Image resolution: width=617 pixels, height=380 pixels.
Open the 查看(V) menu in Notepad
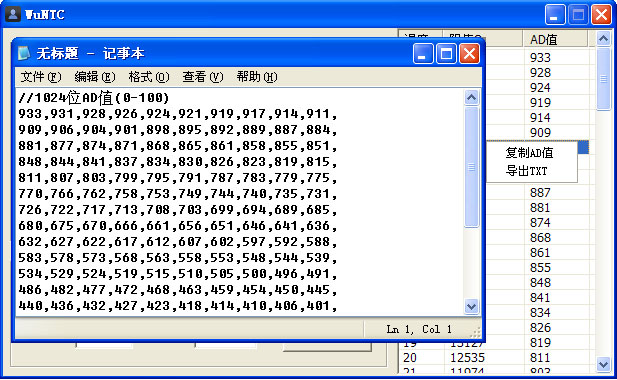coord(203,77)
